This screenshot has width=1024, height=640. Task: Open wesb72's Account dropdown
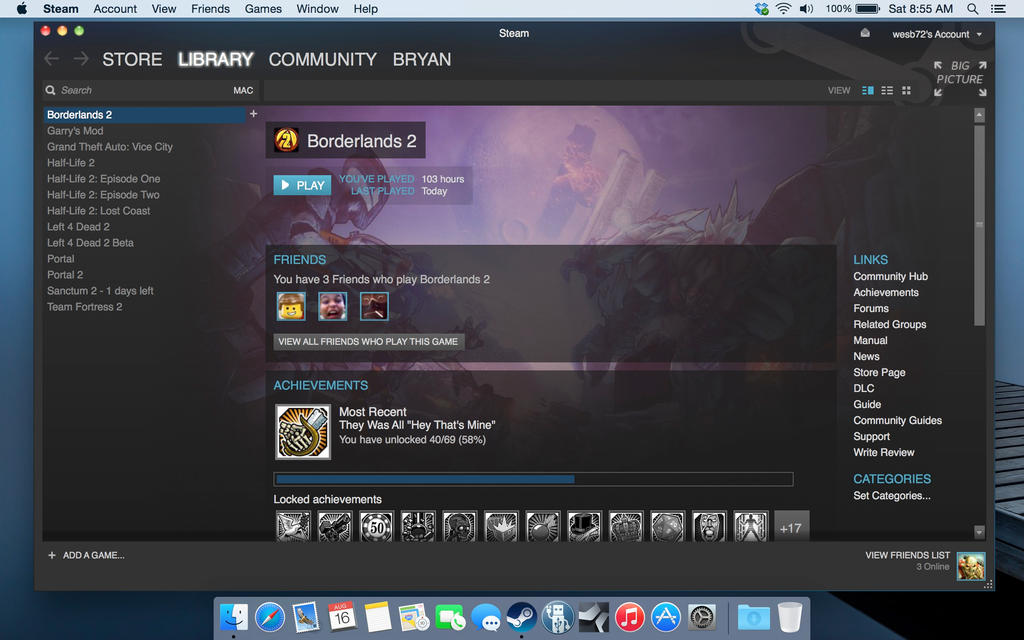coord(936,34)
